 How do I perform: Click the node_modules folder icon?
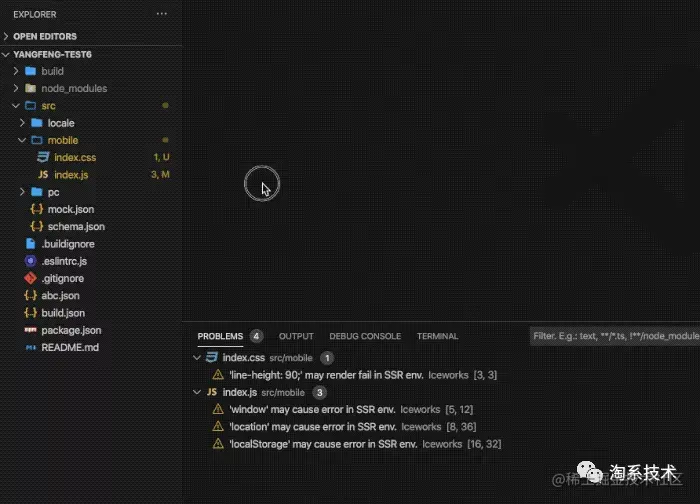(30, 88)
